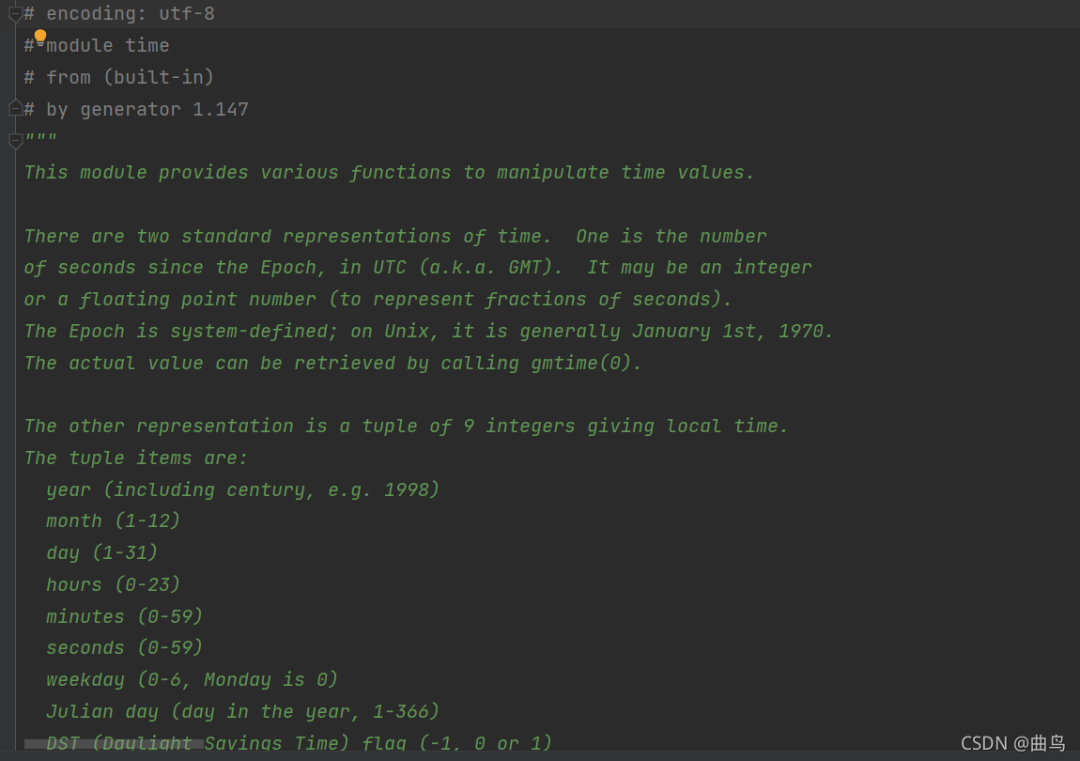Click 'weekday (0-6, Monday is 0)' line
The width and height of the screenshot is (1080, 761).
coord(192,680)
